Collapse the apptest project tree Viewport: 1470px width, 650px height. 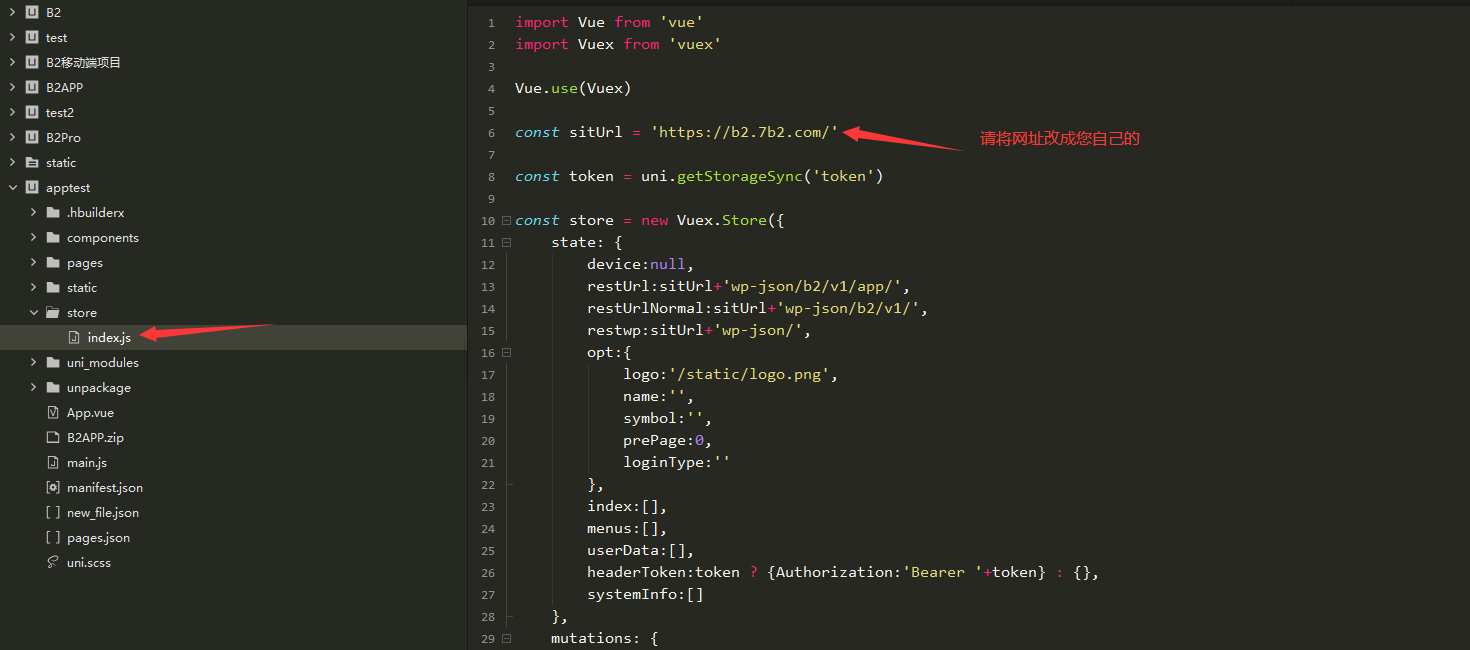(x=12, y=188)
